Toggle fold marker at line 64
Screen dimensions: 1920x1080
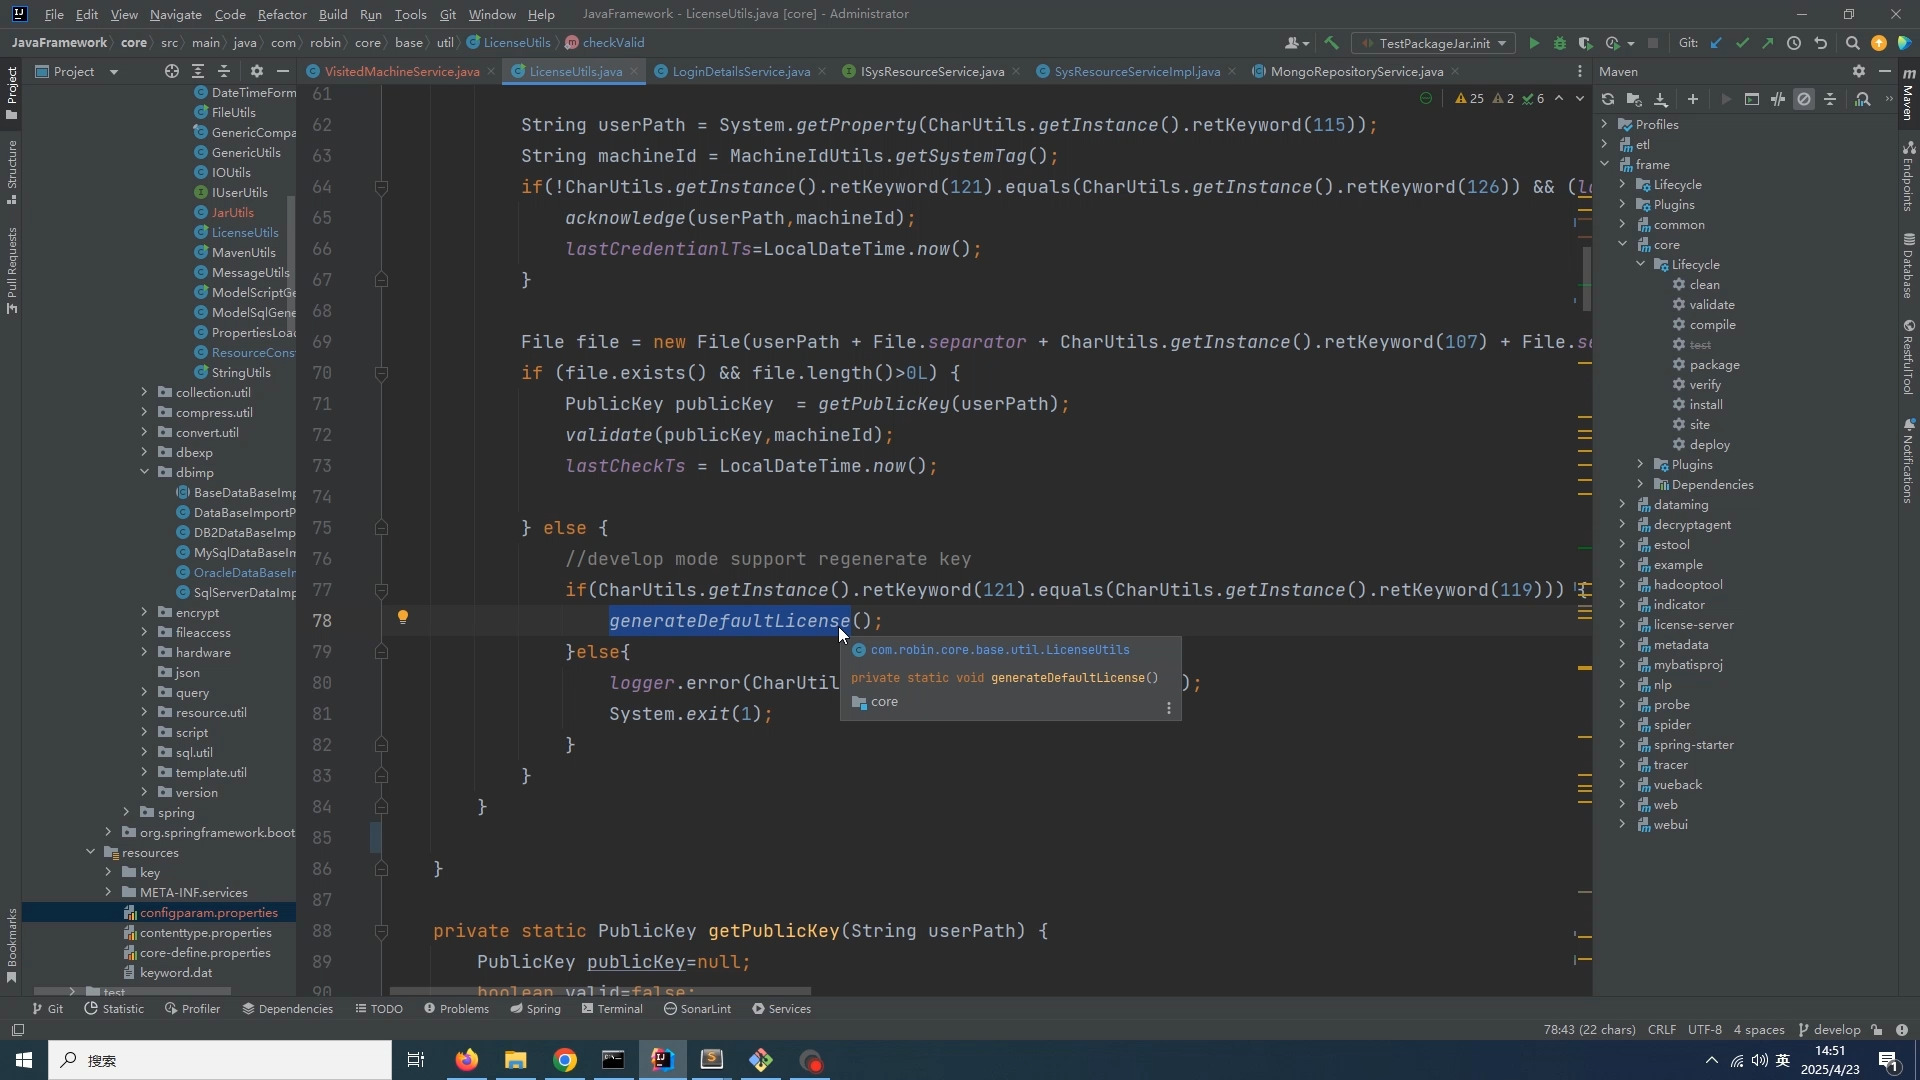(x=381, y=187)
